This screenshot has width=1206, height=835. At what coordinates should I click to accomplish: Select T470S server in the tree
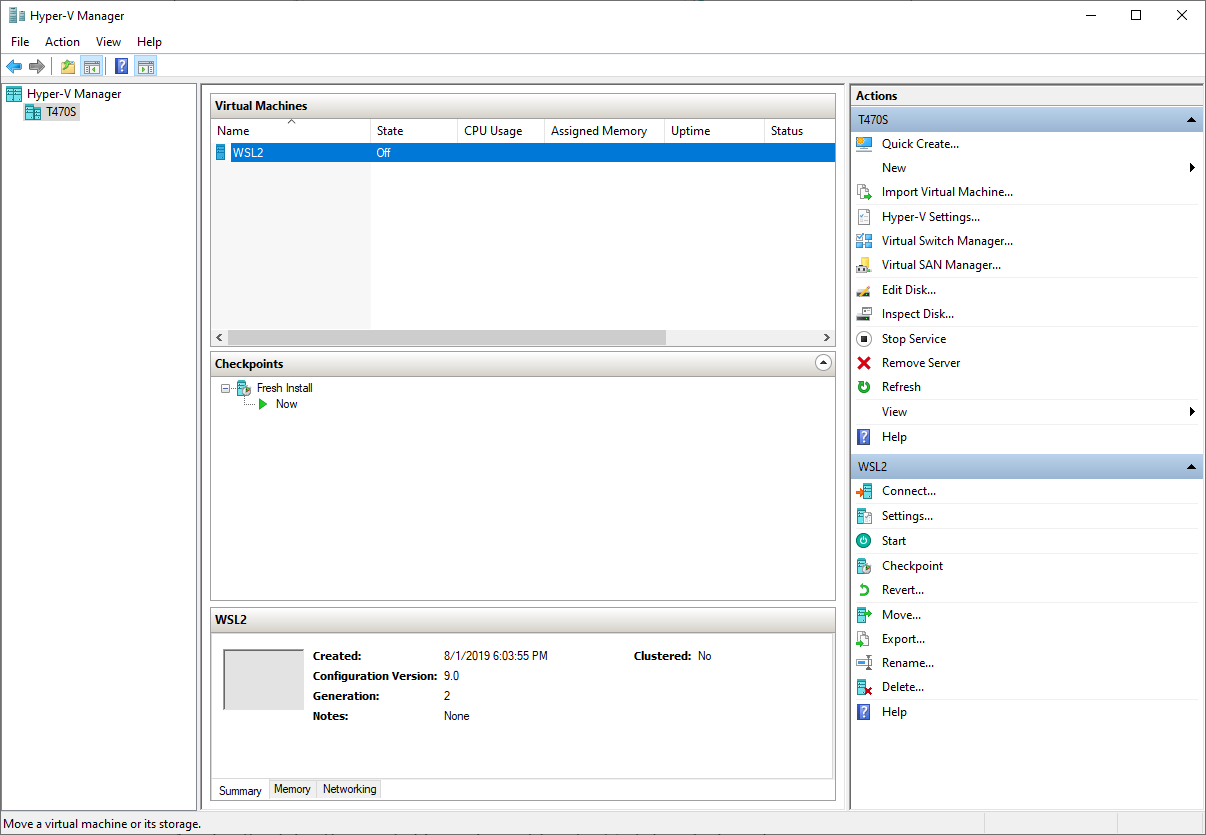(x=61, y=112)
